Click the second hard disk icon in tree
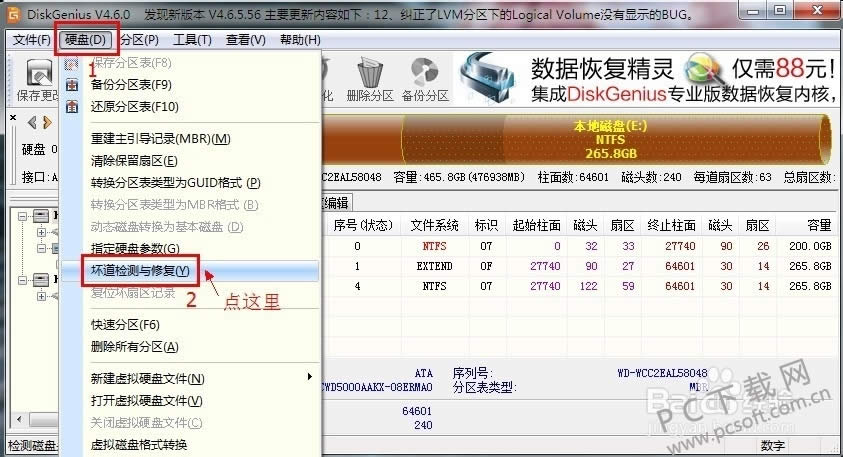The image size is (843, 457). pos(41,280)
